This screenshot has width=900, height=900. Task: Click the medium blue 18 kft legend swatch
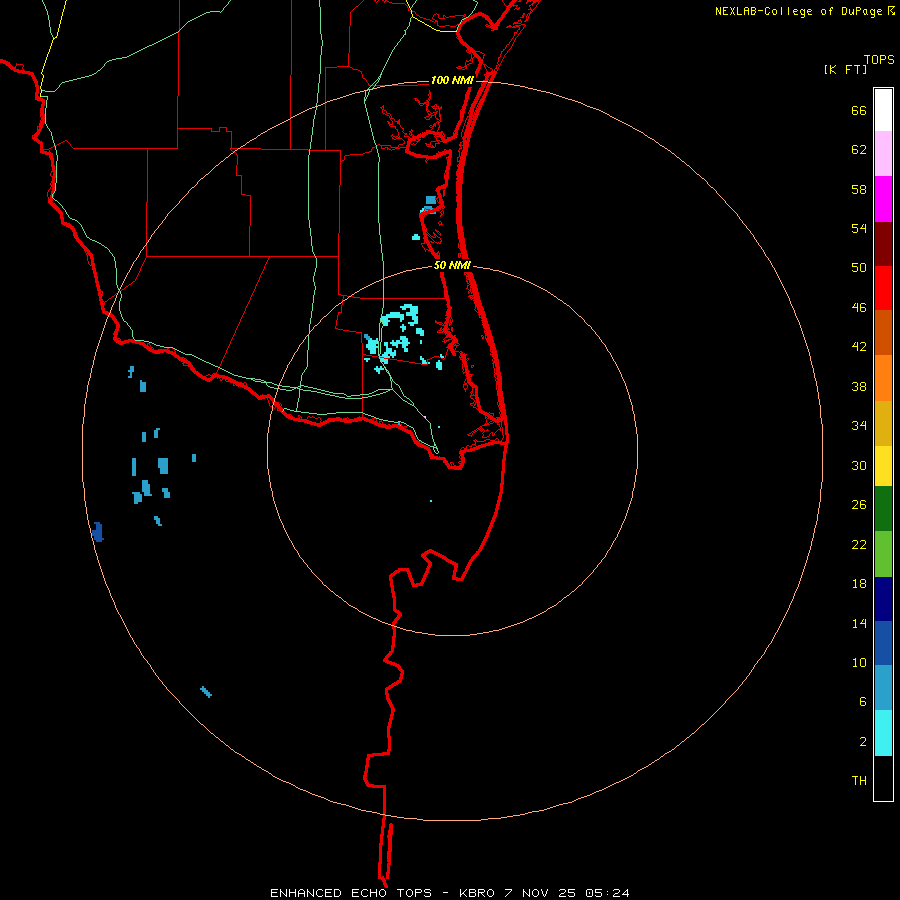click(883, 643)
